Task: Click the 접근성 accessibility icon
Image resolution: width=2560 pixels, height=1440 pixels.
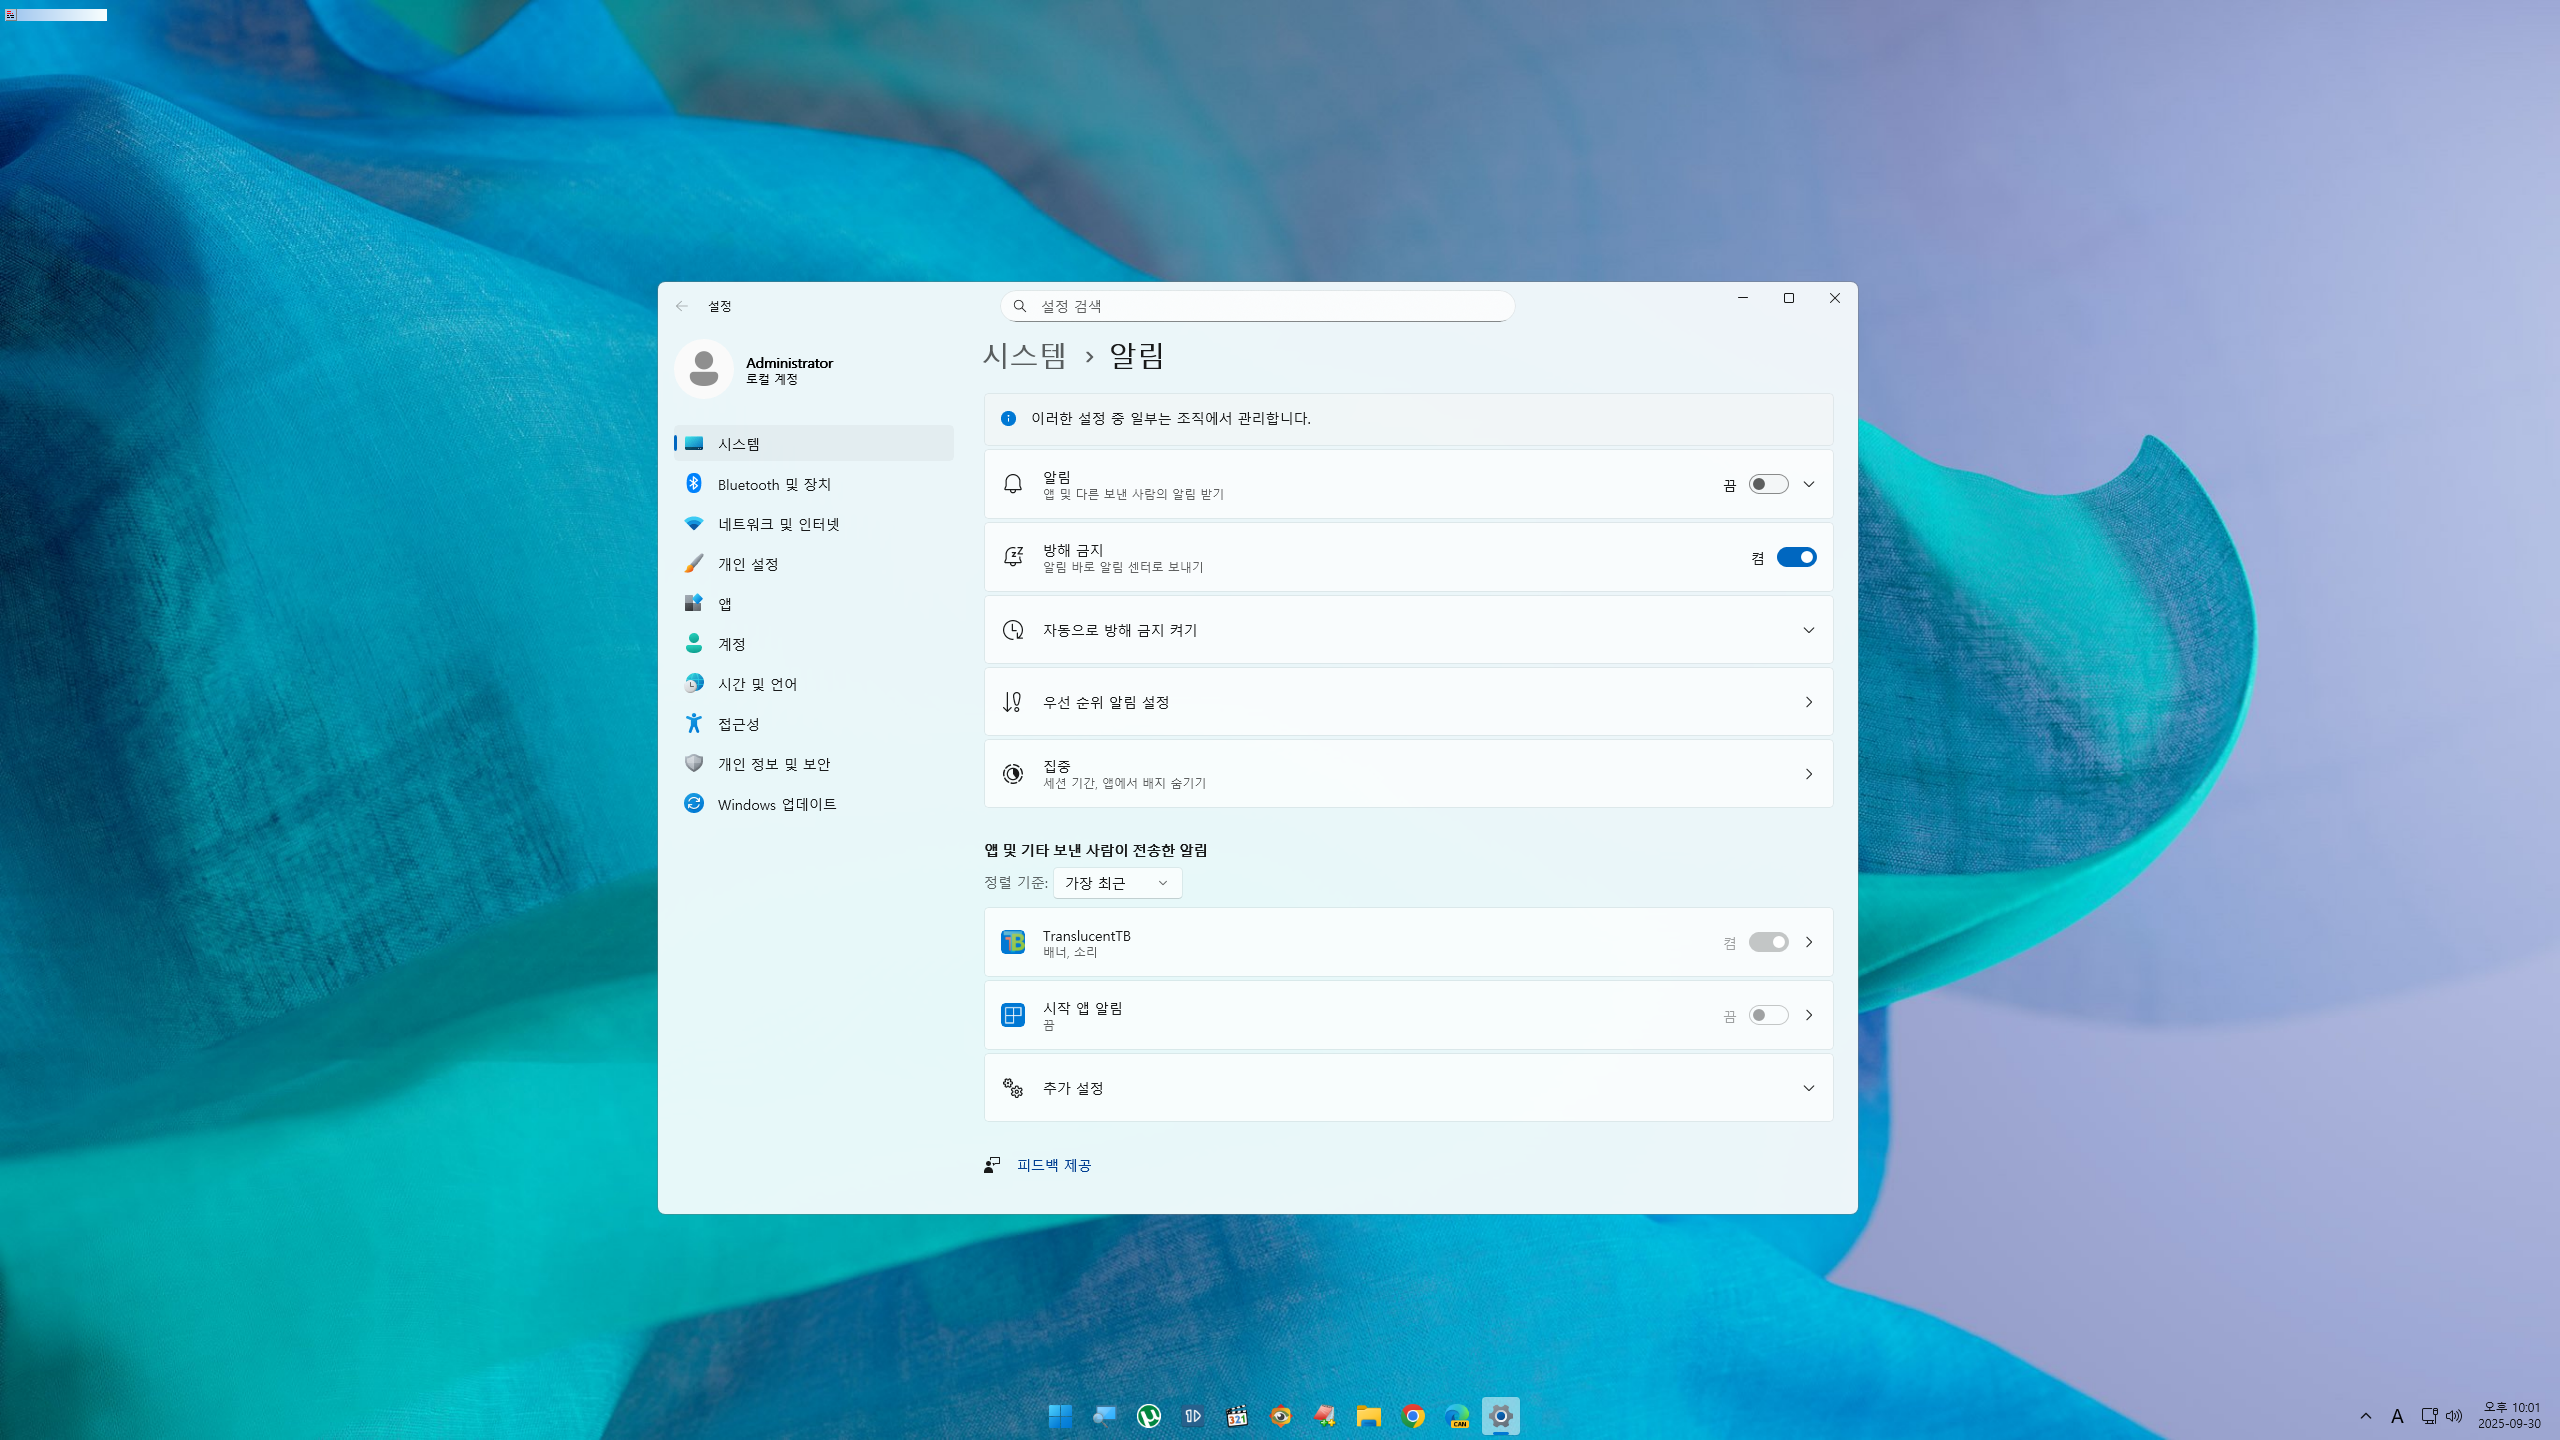Action: (693, 723)
